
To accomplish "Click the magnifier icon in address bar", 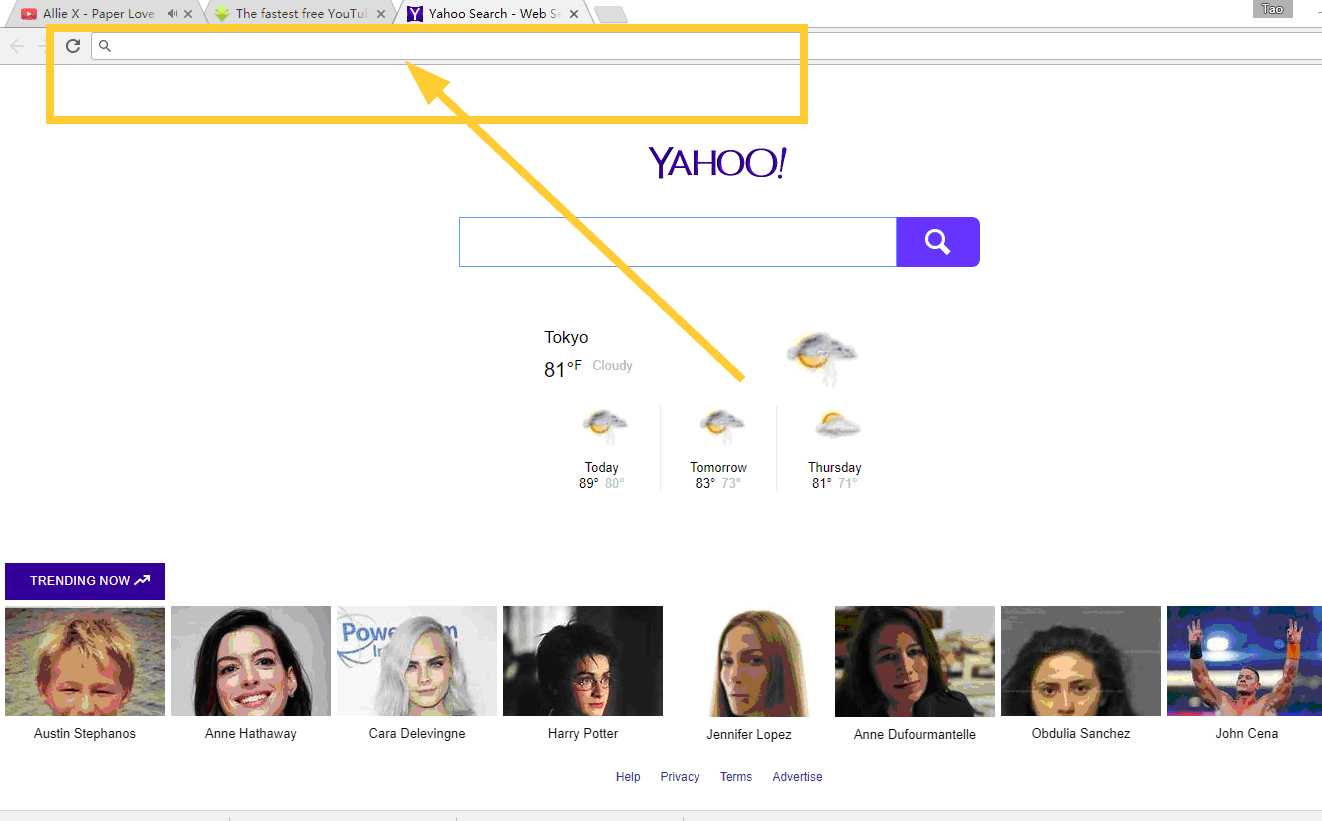I will pyautogui.click(x=105, y=46).
